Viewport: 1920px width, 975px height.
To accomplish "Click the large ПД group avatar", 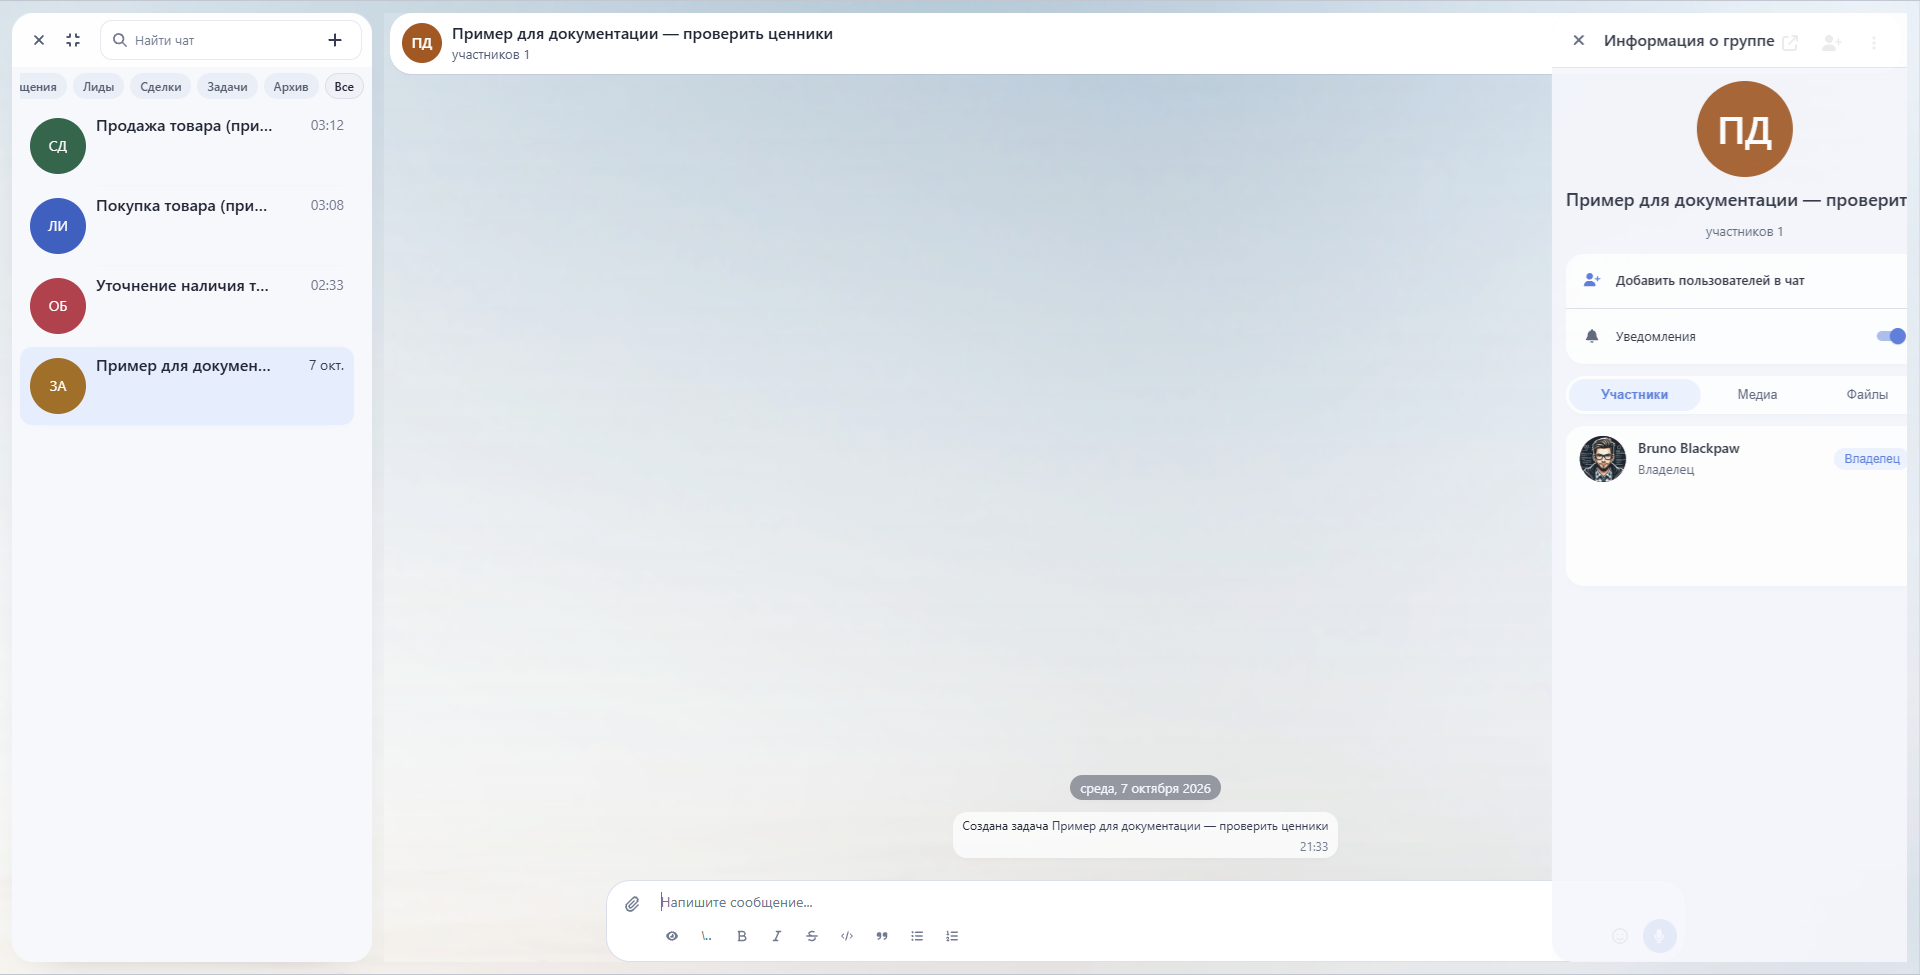I will (1744, 129).
